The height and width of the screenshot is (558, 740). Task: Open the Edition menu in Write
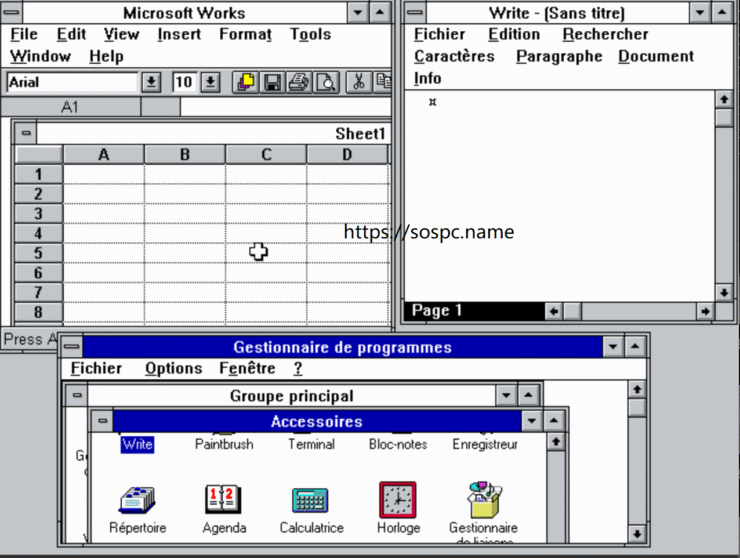(x=514, y=34)
